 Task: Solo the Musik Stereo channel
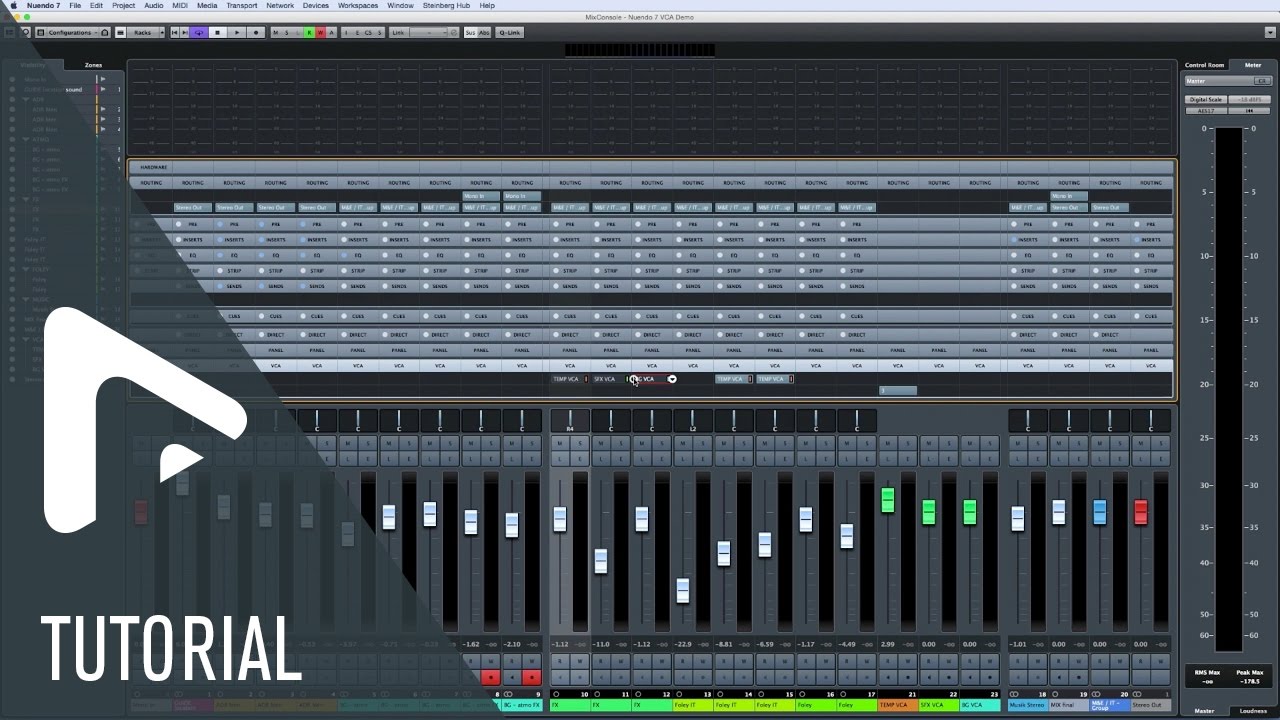tap(1038, 443)
